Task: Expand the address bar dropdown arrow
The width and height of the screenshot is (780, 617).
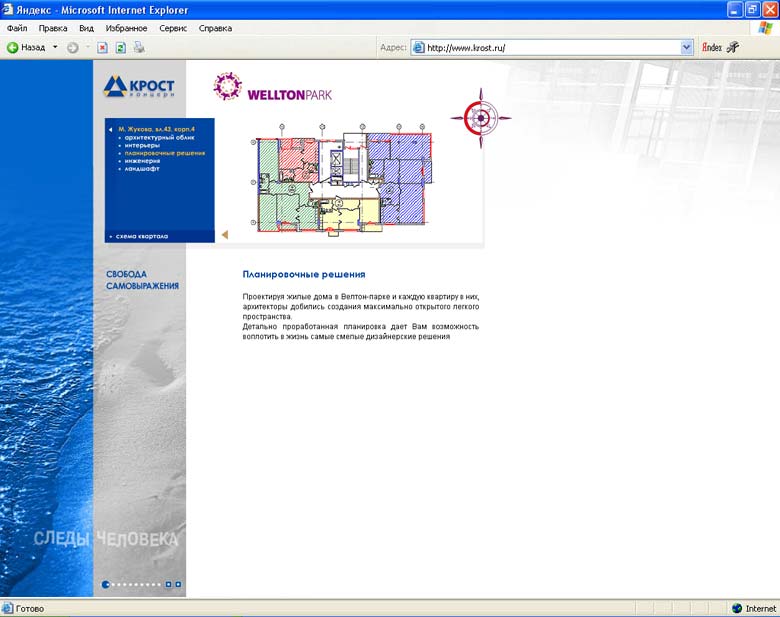Action: (x=686, y=48)
